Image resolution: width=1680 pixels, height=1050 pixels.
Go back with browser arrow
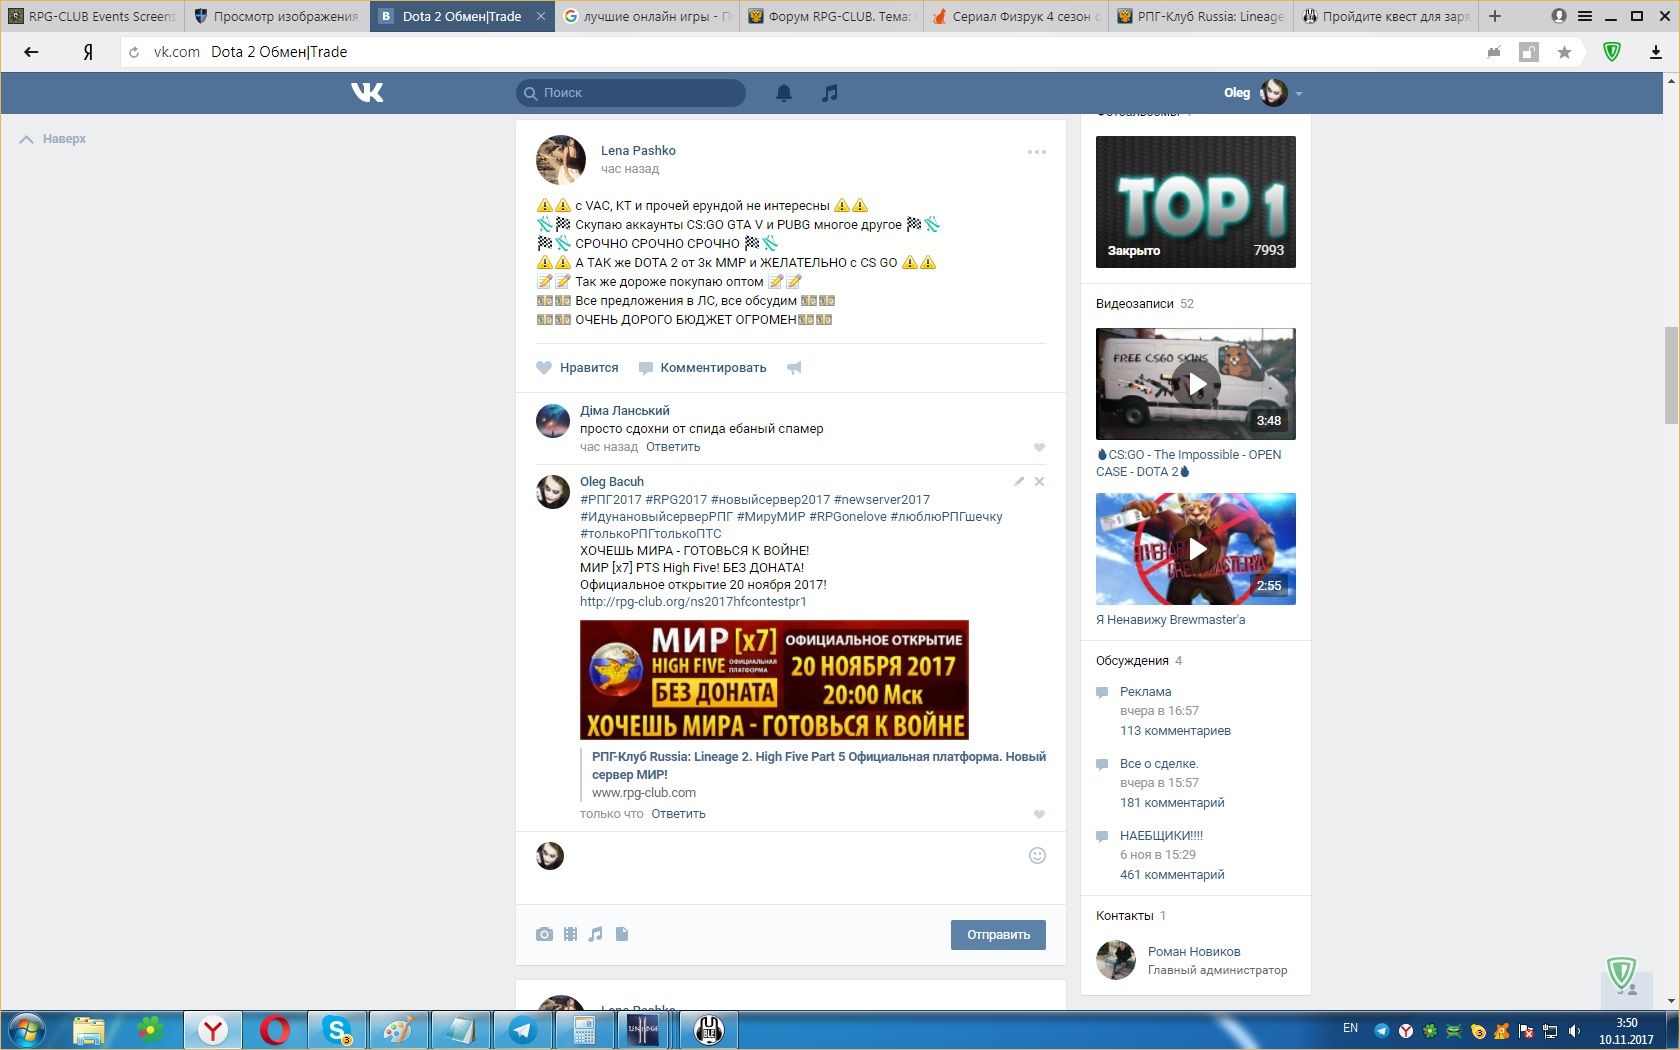tap(31, 52)
